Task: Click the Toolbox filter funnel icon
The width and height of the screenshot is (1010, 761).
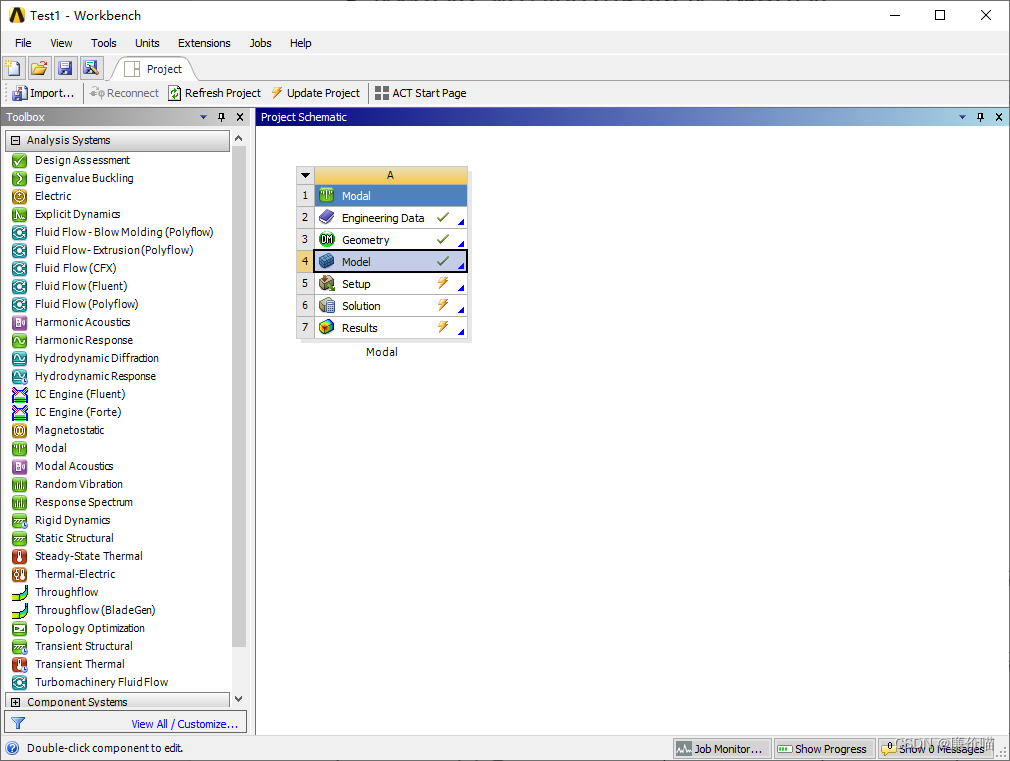Action: [x=18, y=724]
